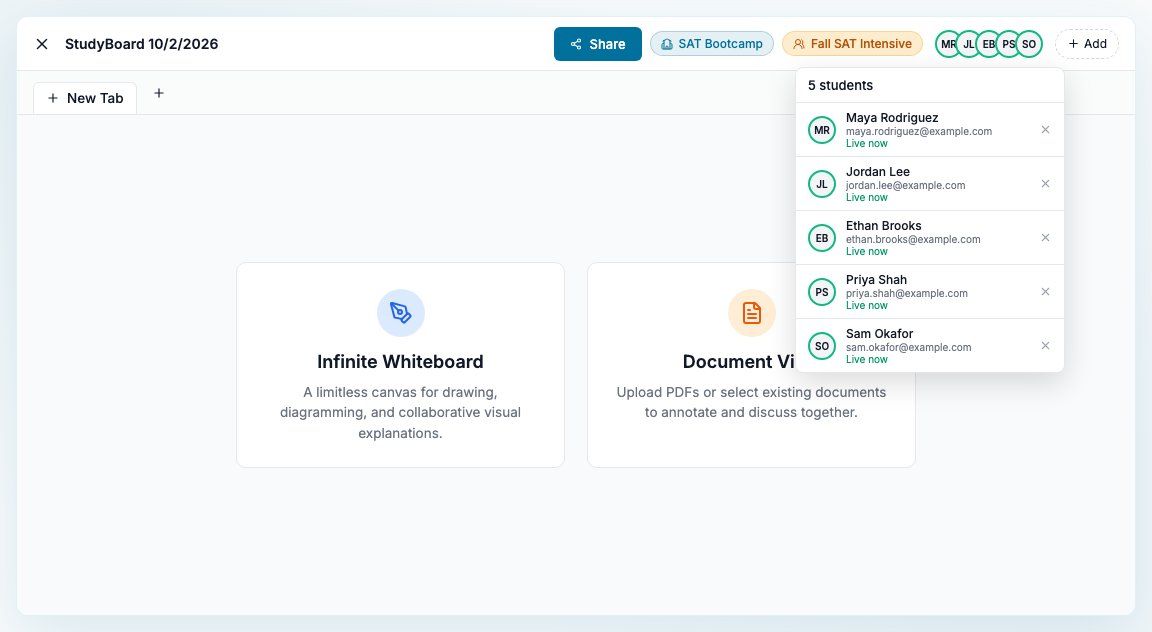This screenshot has width=1152, height=632.
Task: Click the EB avatar in the header
Action: 987,44
